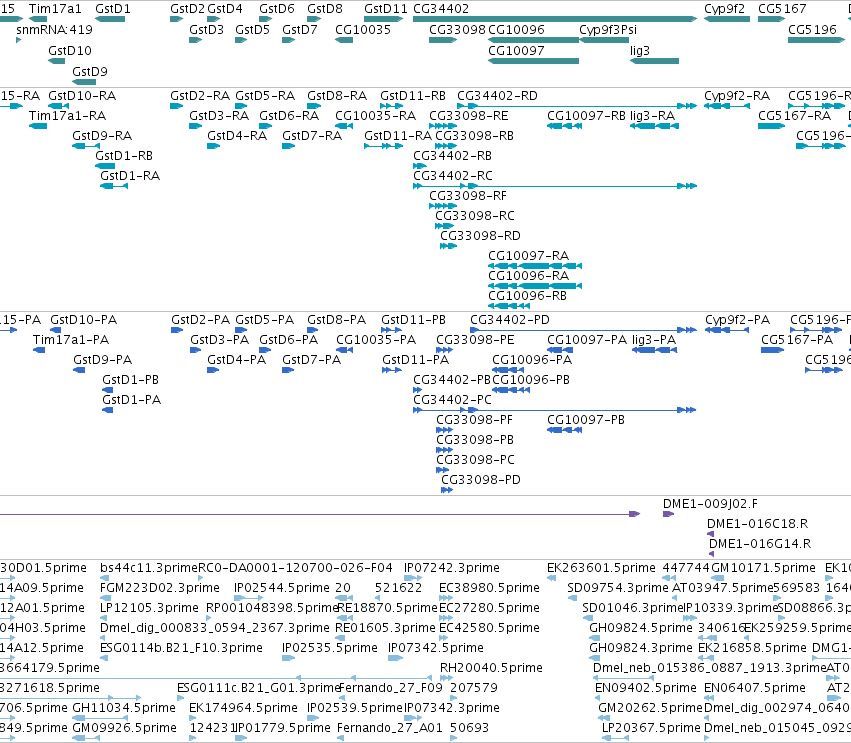Click EST IP02544.5prime
This screenshot has width=851, height=743.
coord(249,598)
